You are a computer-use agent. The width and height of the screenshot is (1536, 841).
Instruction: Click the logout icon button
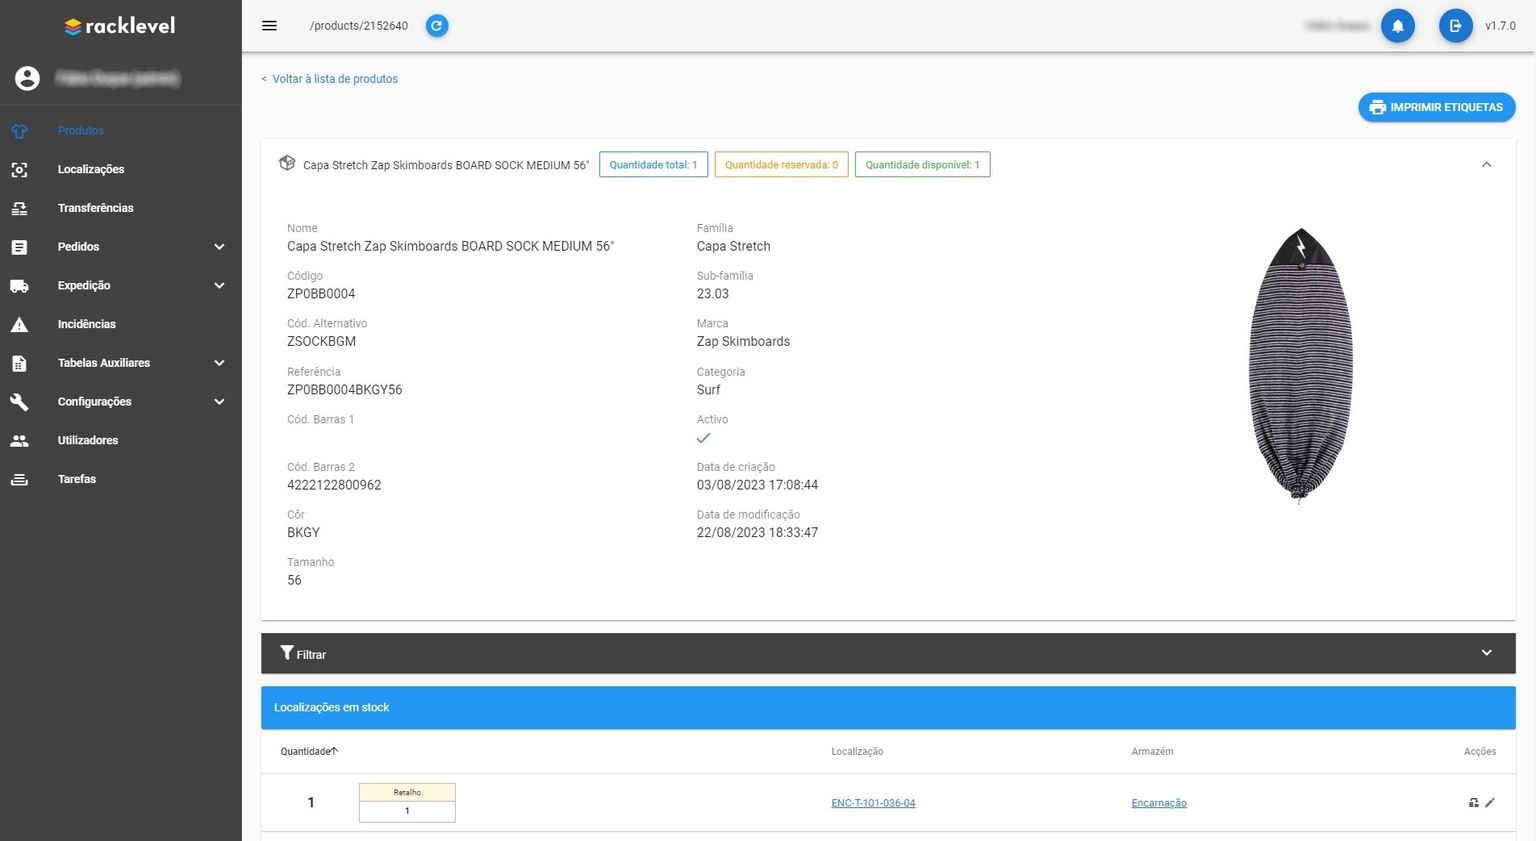[x=1456, y=26]
